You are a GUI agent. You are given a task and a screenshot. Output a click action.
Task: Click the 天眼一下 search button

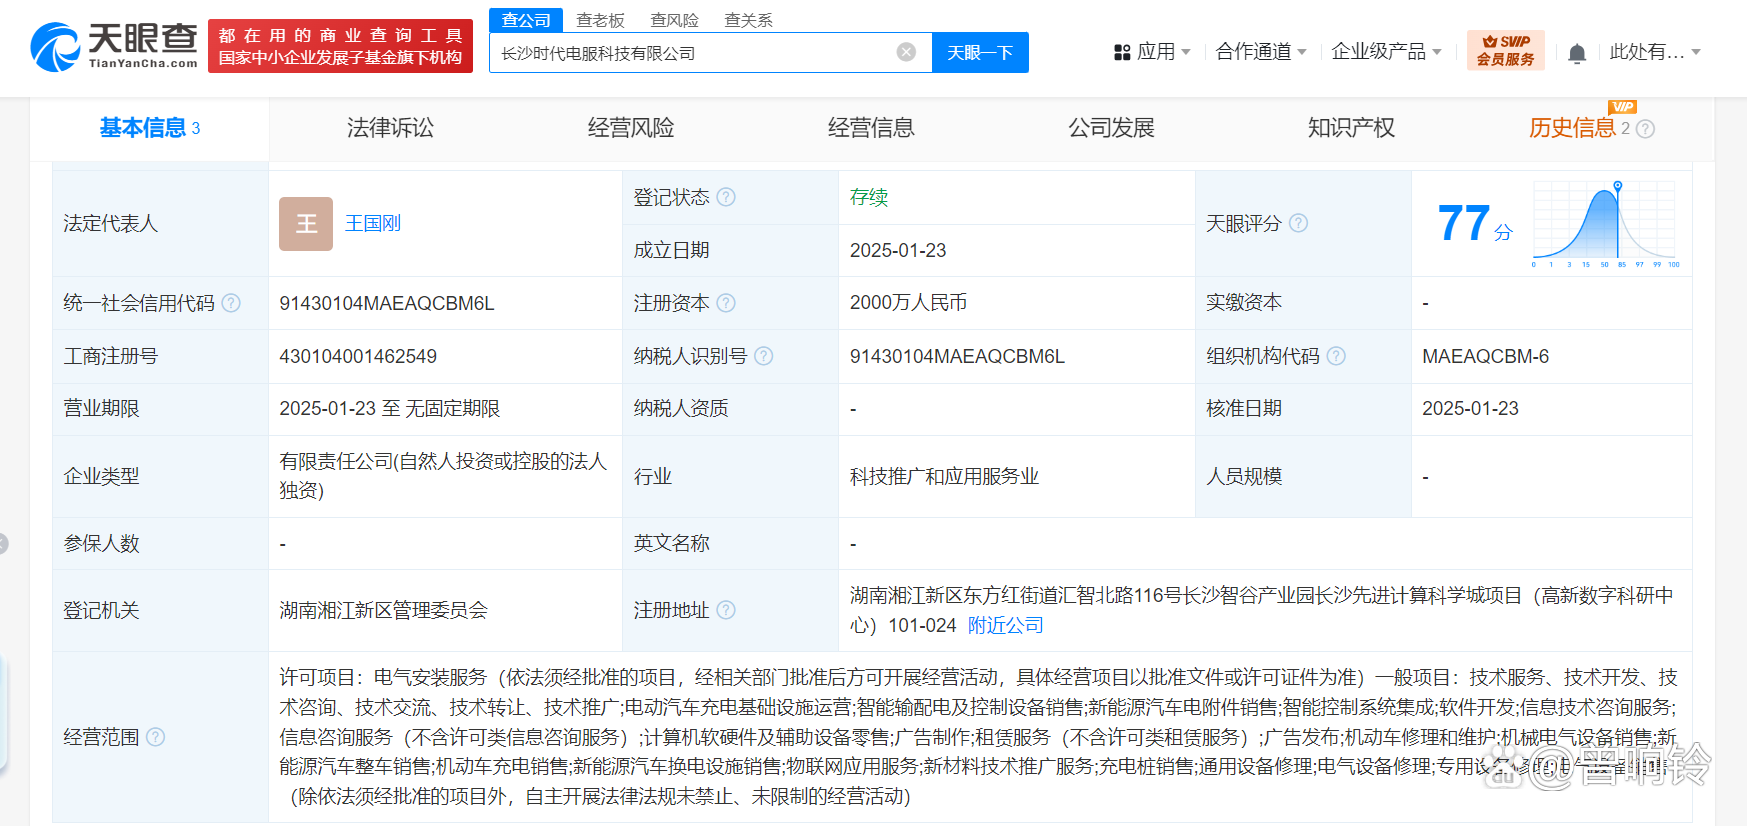(980, 52)
